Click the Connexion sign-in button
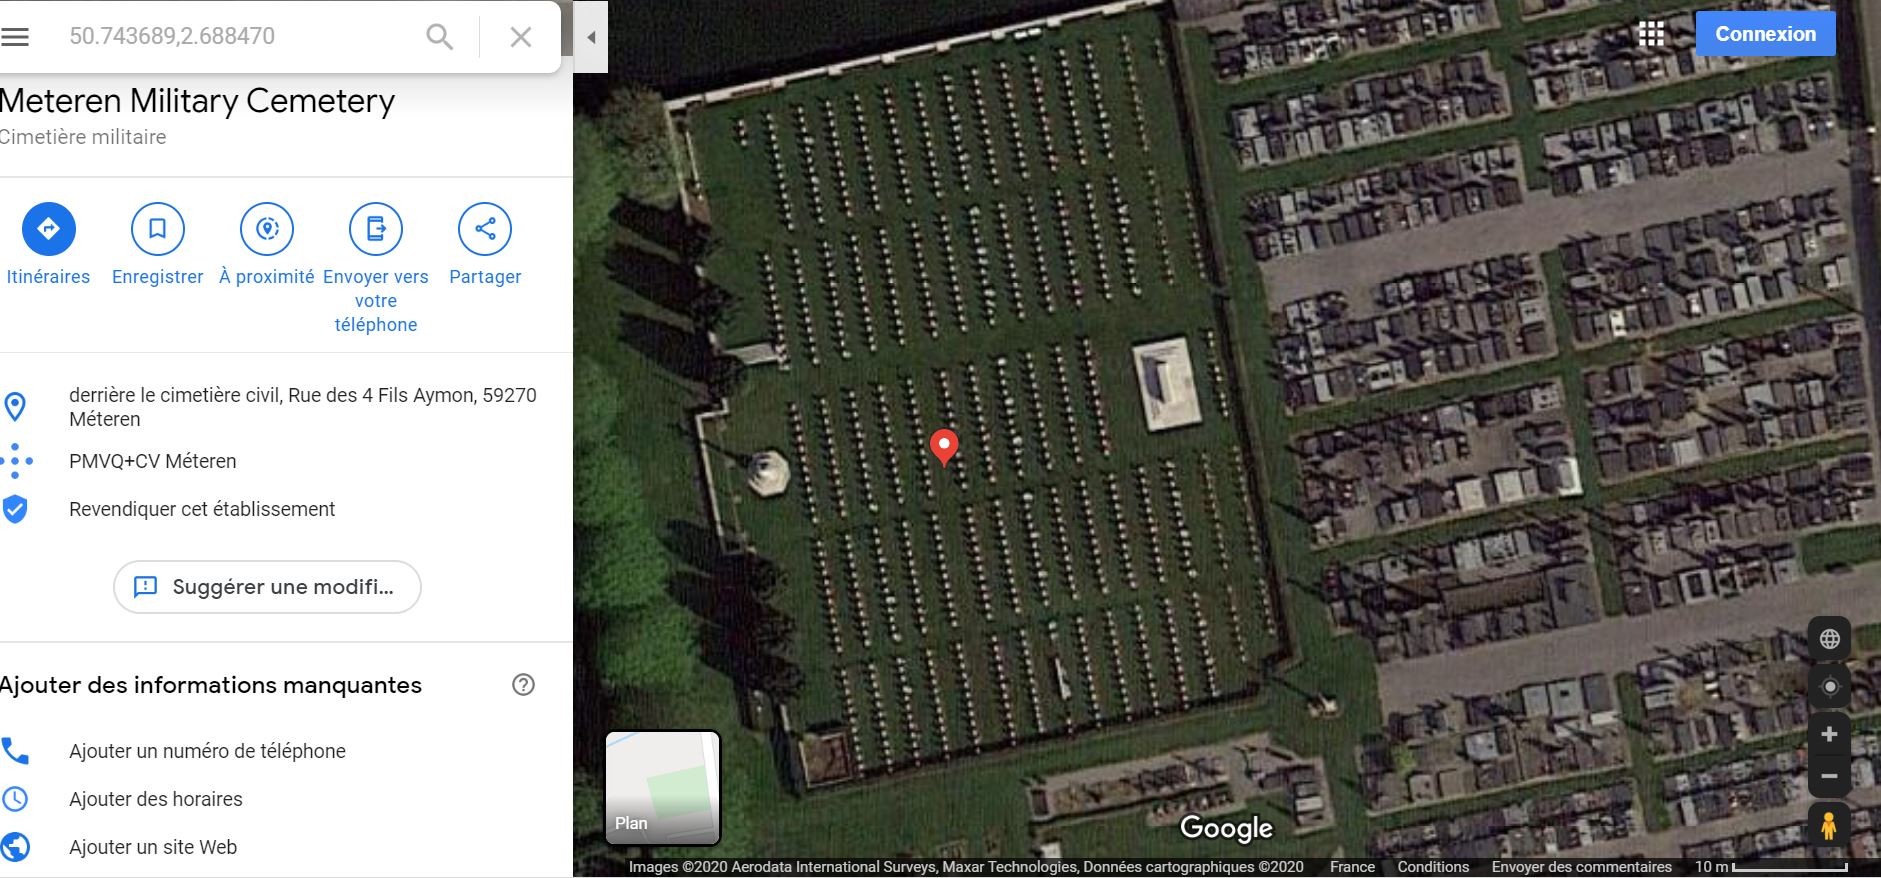1881x878 pixels. [1765, 34]
